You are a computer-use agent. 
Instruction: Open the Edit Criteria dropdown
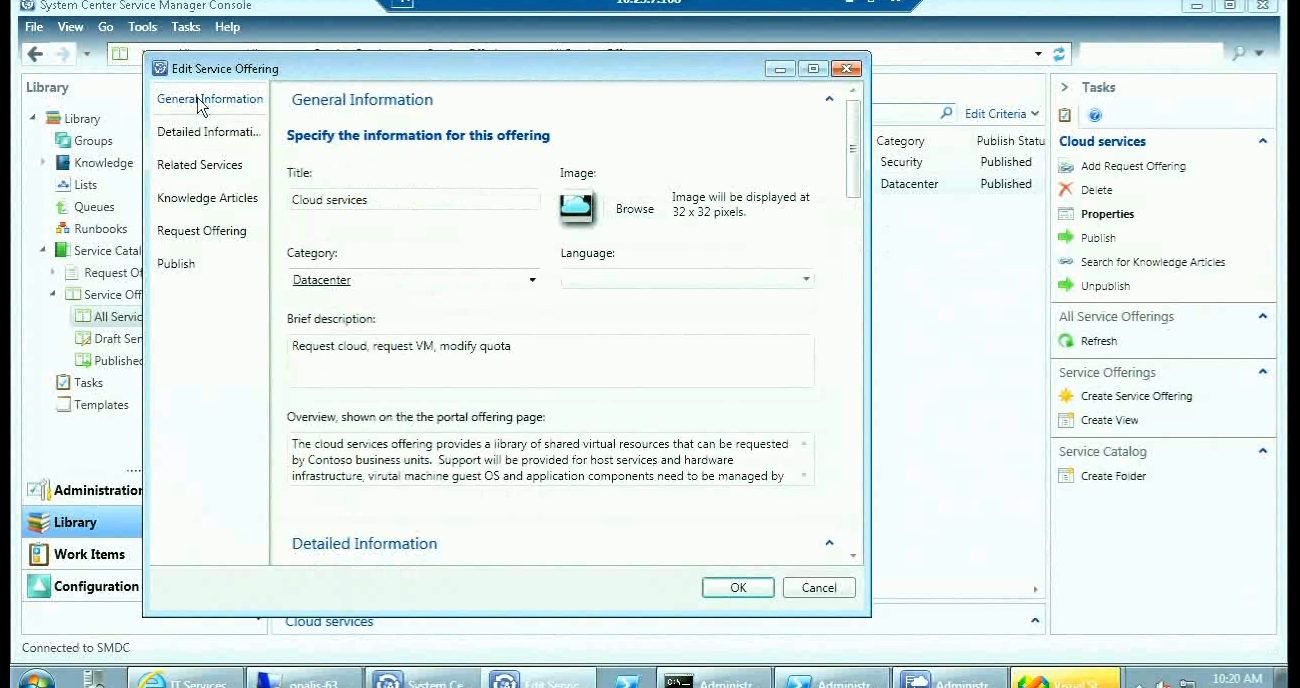tap(1002, 114)
